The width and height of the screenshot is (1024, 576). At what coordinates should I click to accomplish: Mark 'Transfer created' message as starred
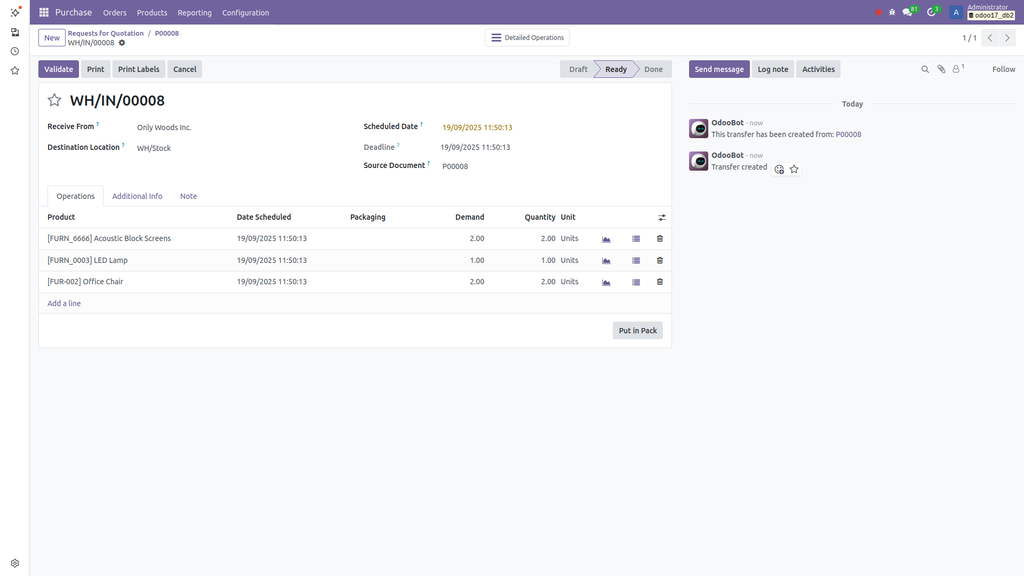794,169
